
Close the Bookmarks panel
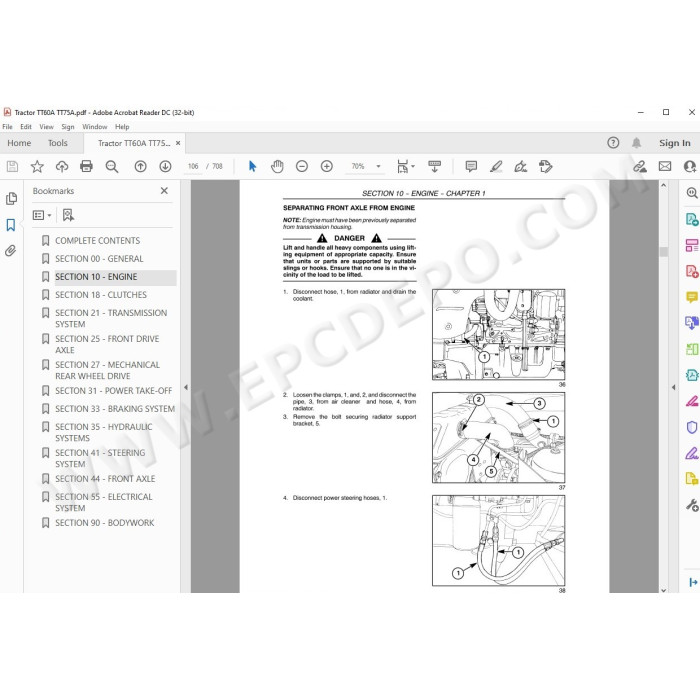pos(164,191)
